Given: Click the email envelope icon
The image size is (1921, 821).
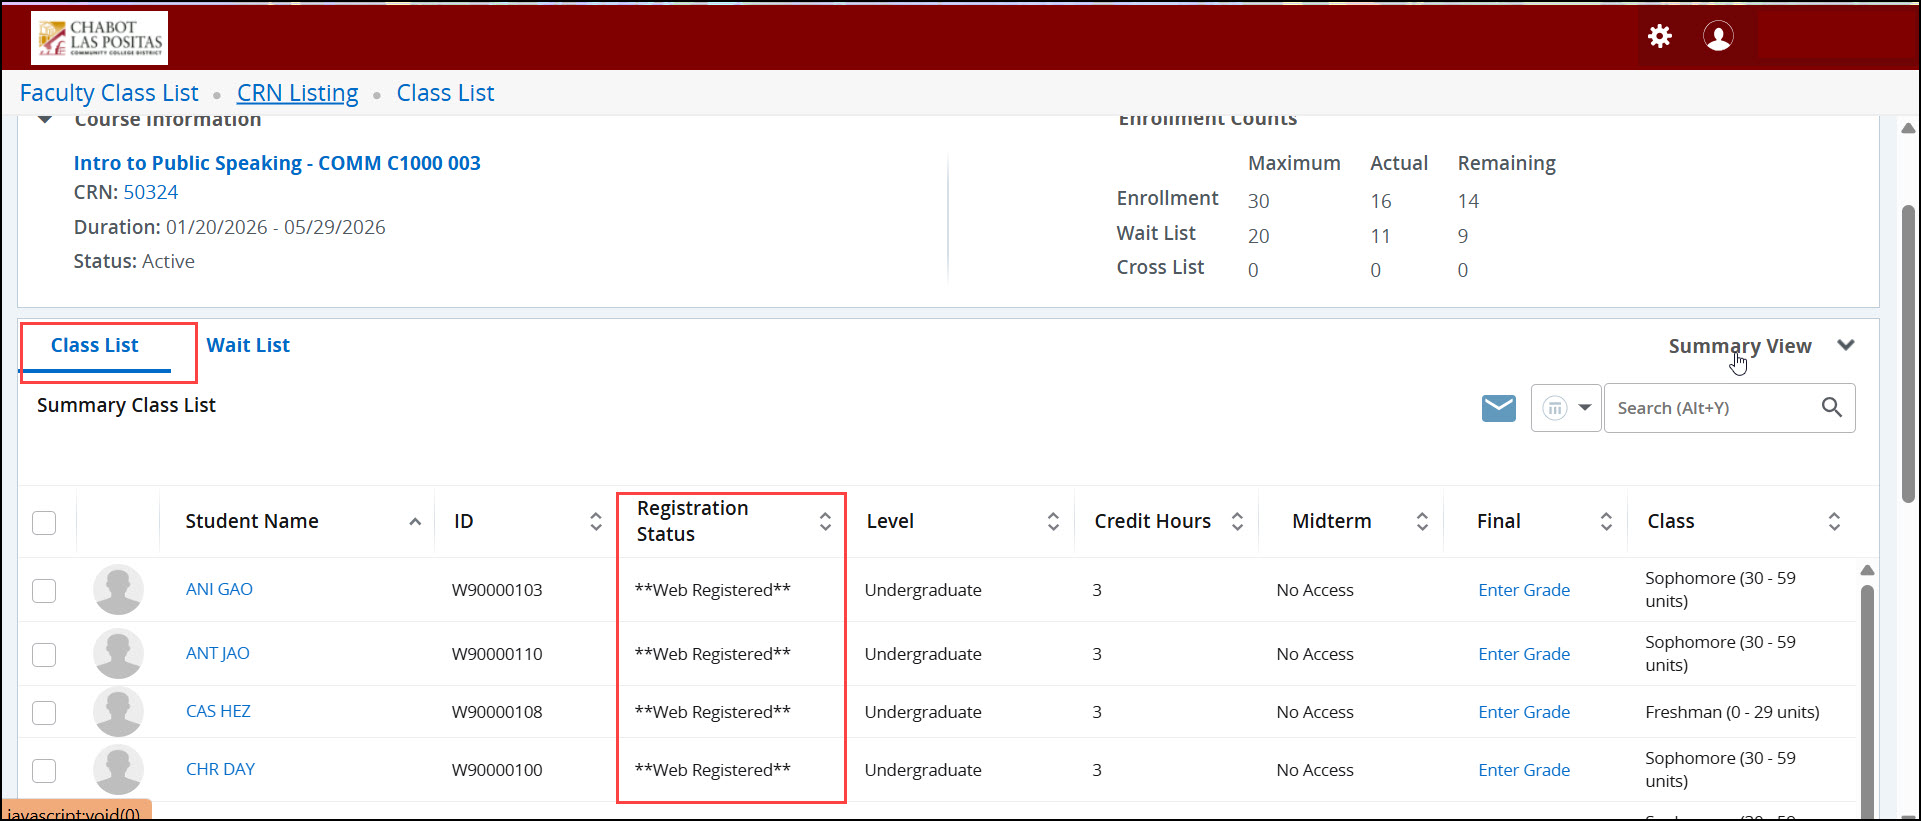Looking at the screenshot, I should pos(1498,408).
